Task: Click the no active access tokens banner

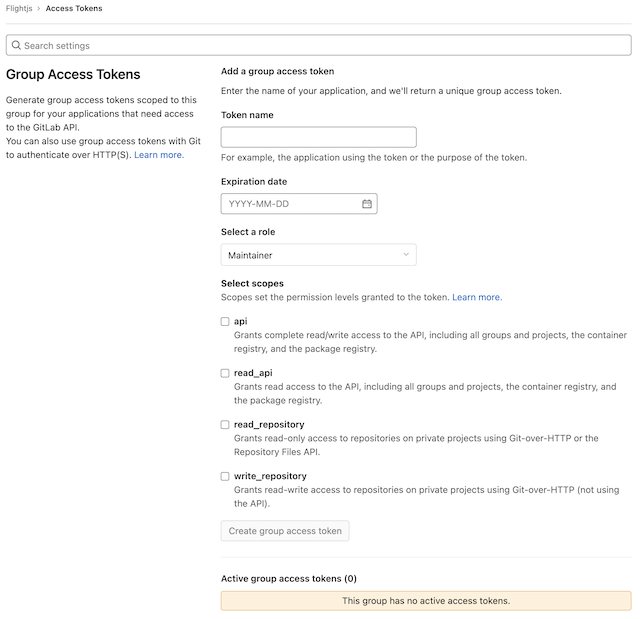Action: (x=426, y=601)
